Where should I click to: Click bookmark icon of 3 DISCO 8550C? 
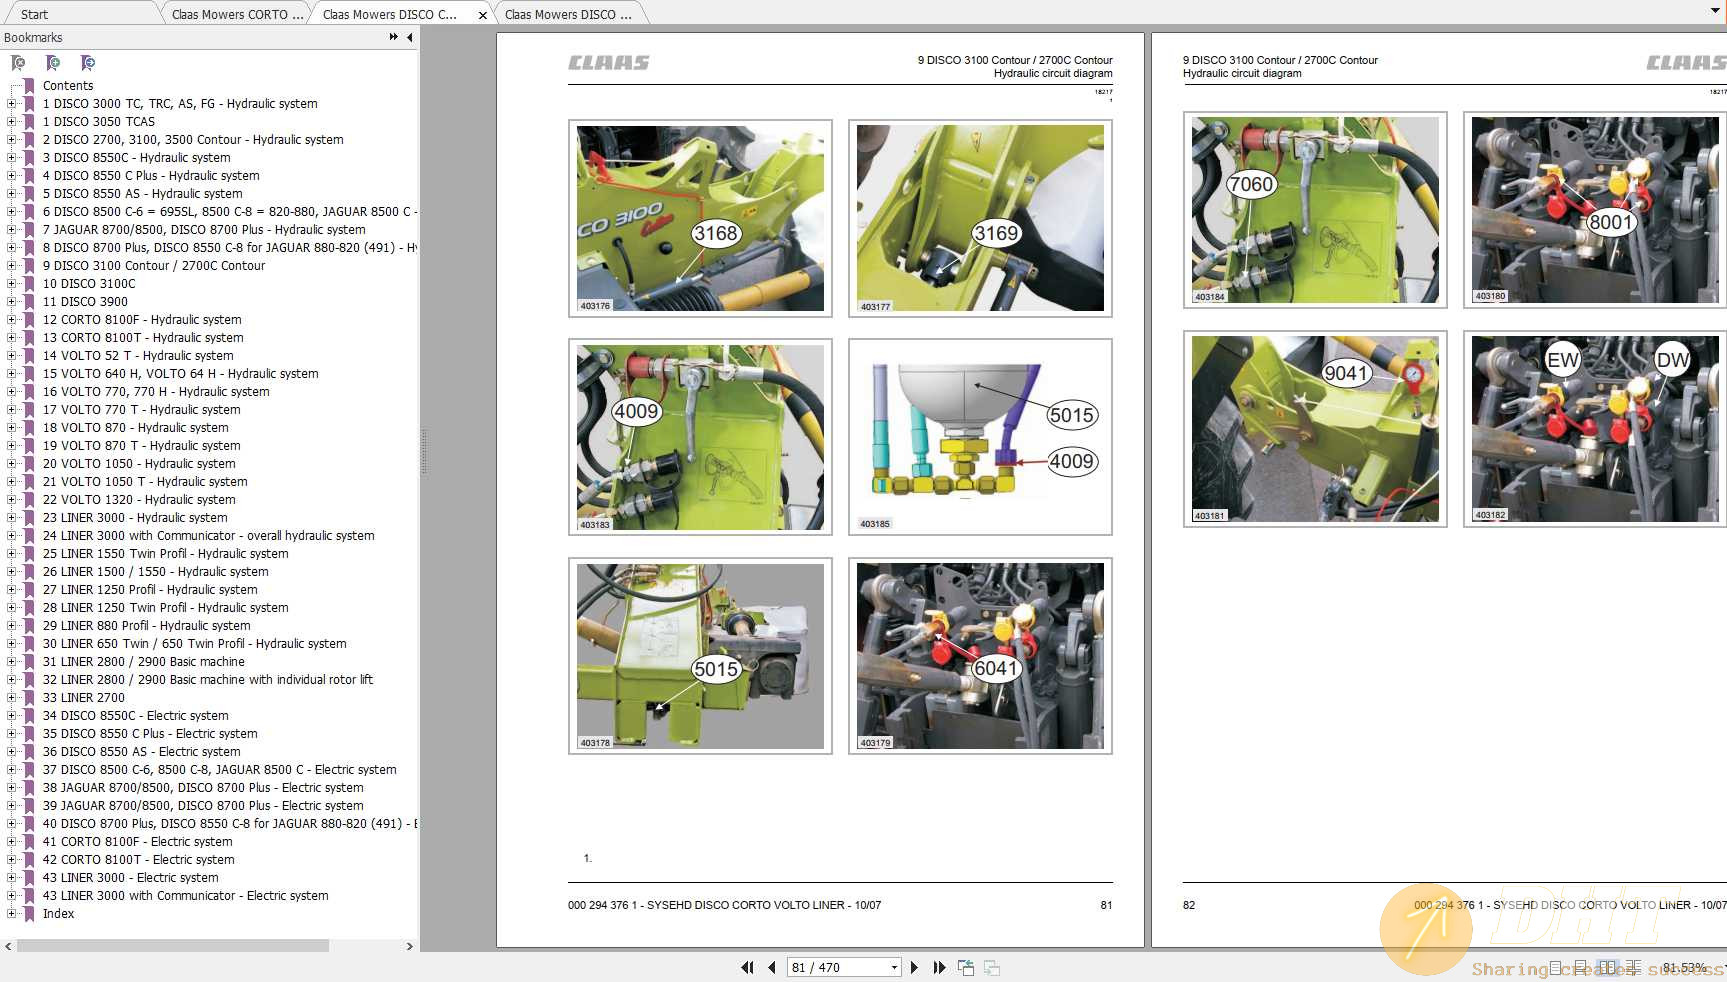pos(29,158)
